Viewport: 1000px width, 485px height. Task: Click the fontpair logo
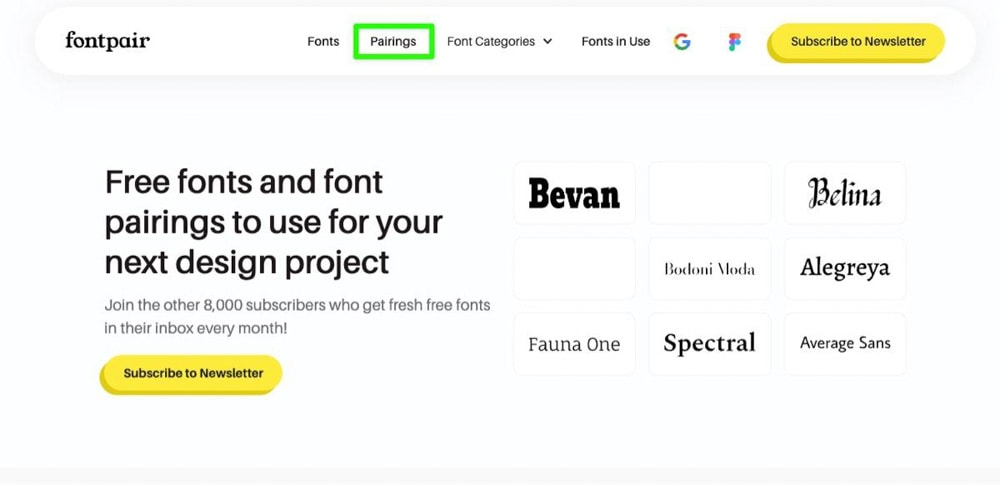pyautogui.click(x=107, y=41)
